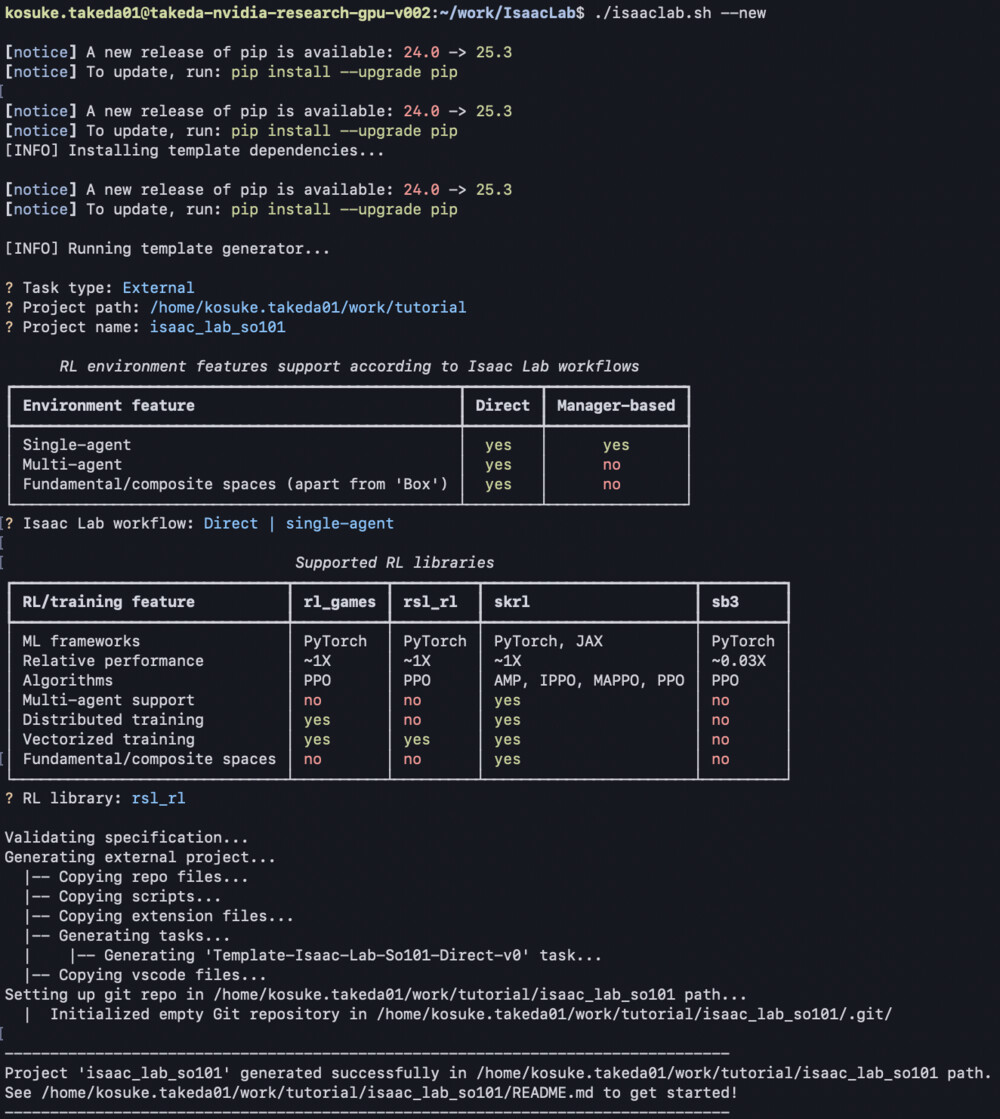
Task: Click the 'Direct' column header
Action: tap(502, 405)
